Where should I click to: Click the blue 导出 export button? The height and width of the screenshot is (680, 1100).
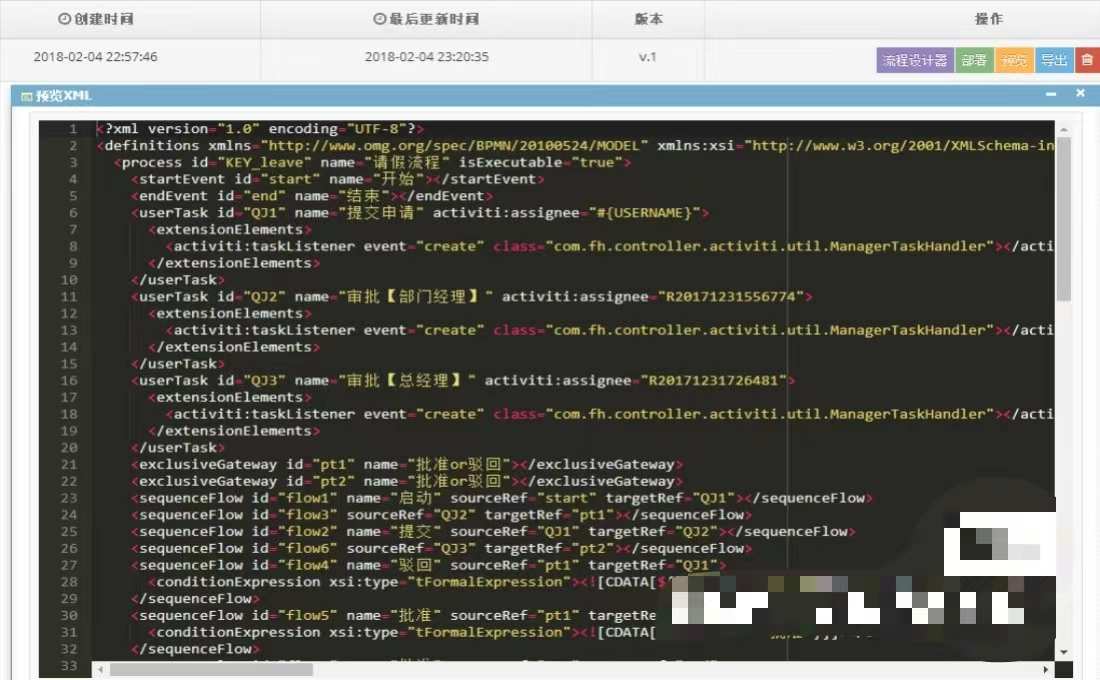(1054, 60)
